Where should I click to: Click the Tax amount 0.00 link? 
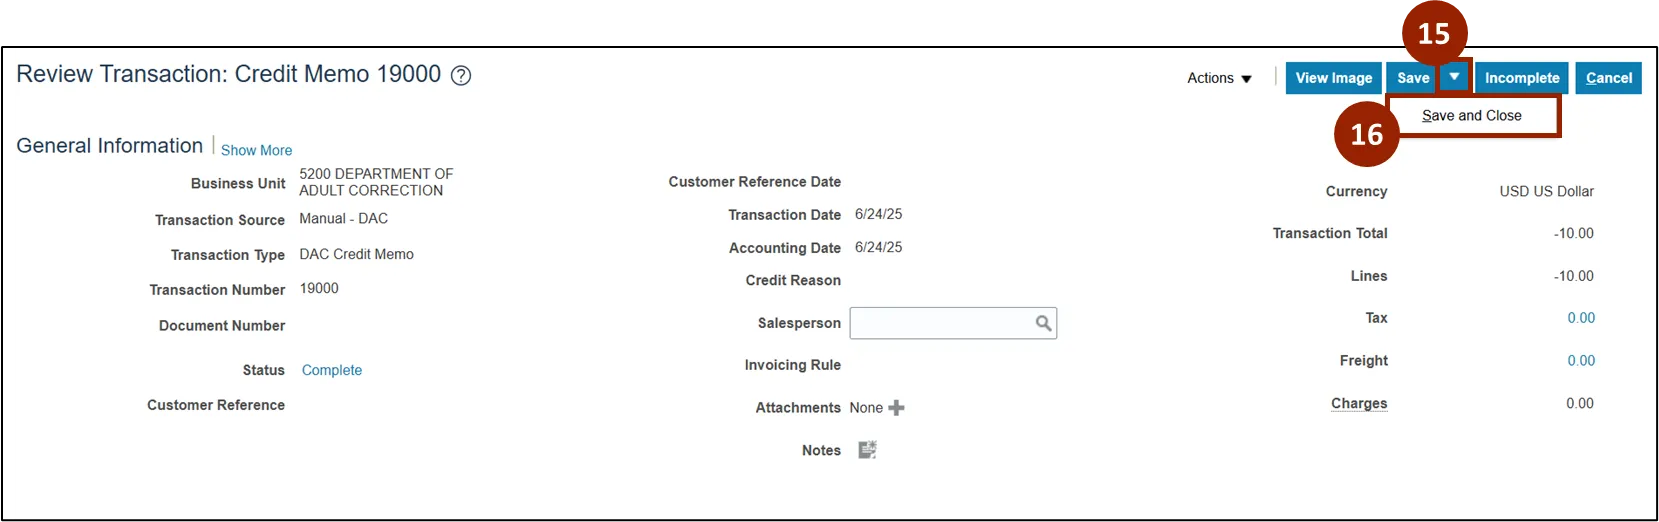1580,318
